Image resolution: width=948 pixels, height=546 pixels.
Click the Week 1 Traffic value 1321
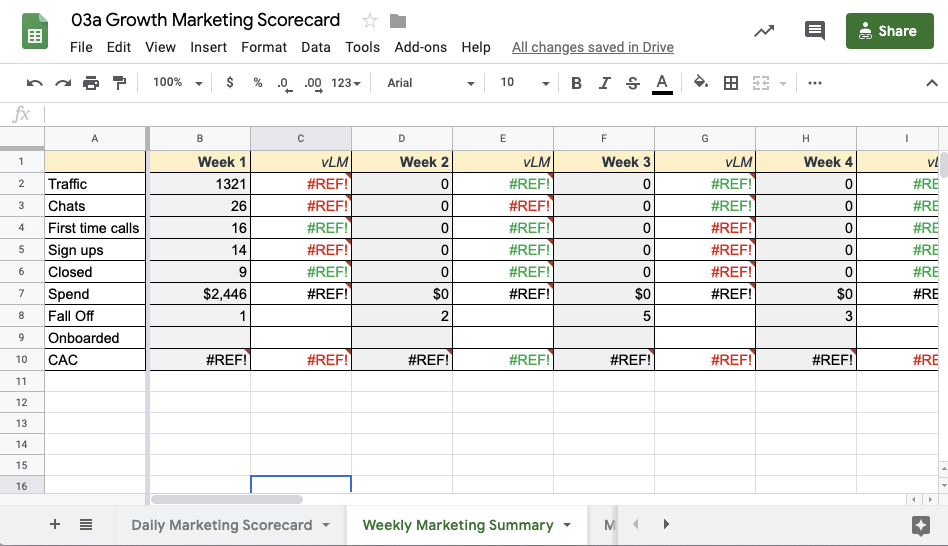[x=200, y=184]
